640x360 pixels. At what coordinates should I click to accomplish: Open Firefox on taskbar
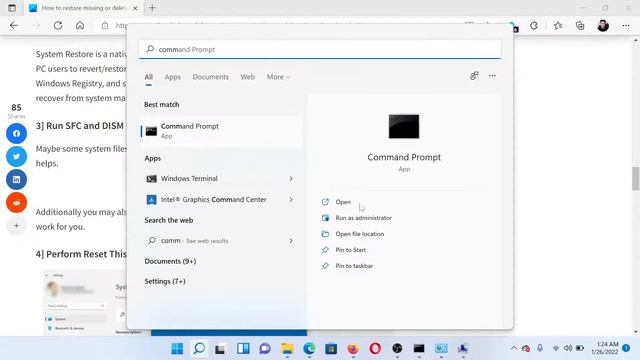[353, 349]
